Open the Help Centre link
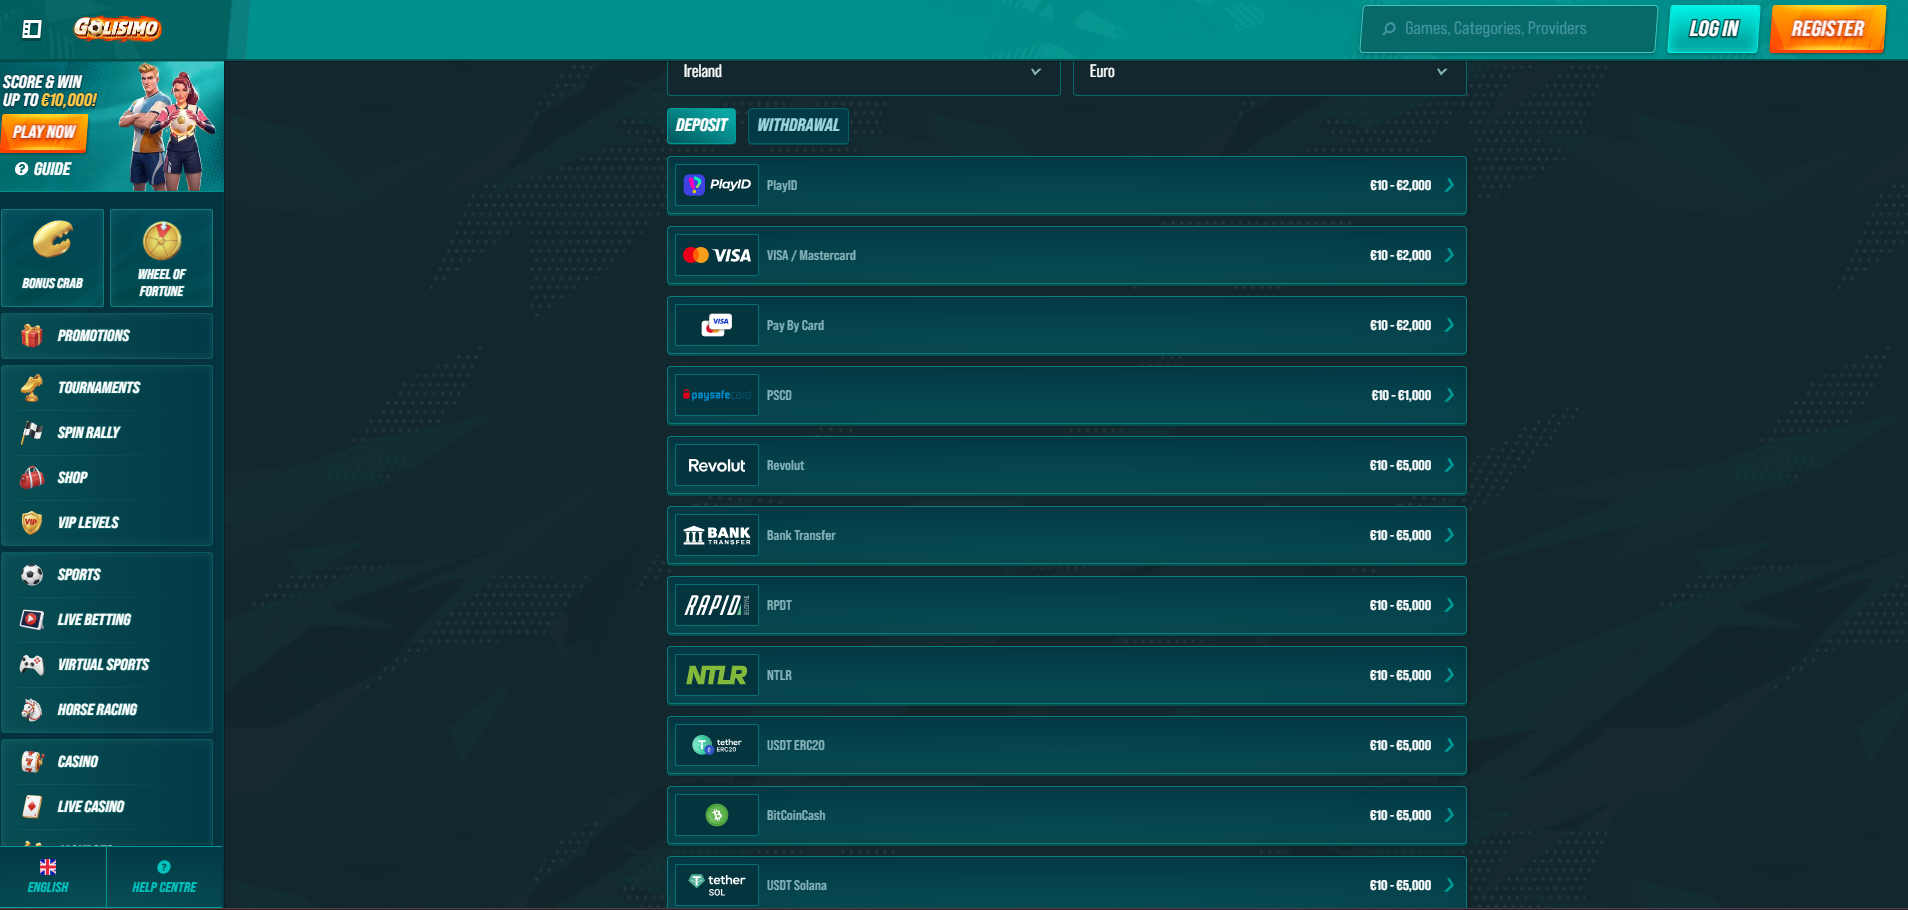The image size is (1908, 910). [164, 877]
